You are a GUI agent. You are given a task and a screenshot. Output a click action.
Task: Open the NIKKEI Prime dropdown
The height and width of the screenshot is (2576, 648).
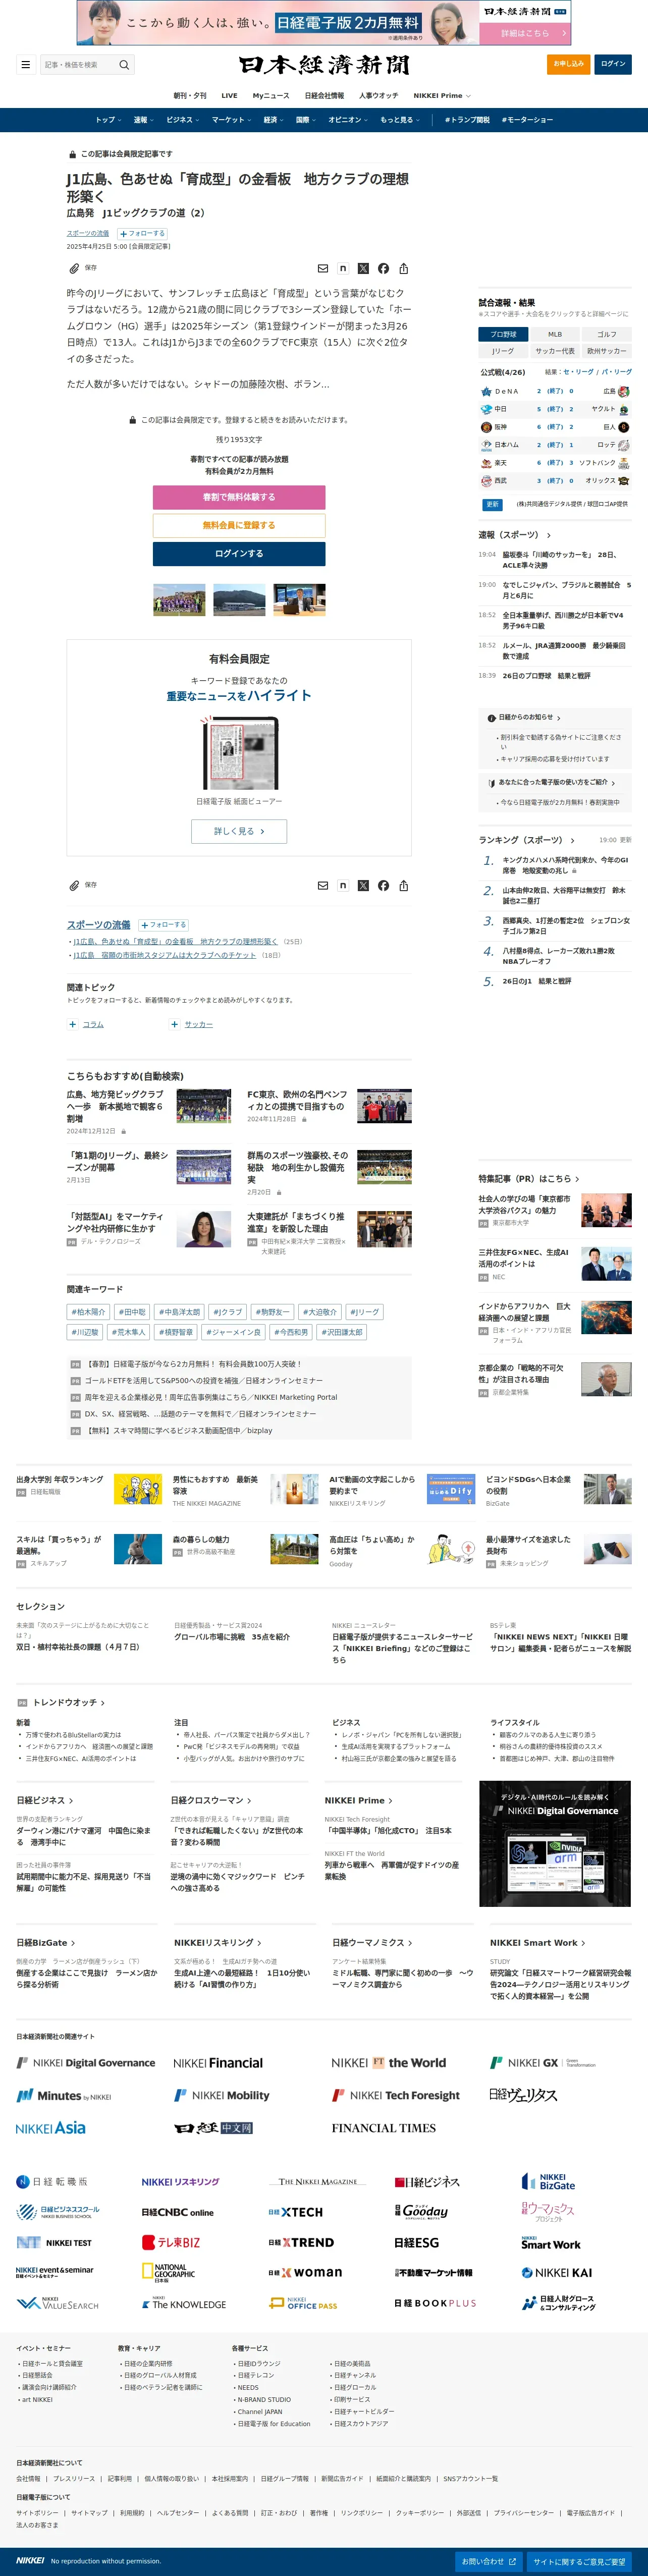(442, 96)
